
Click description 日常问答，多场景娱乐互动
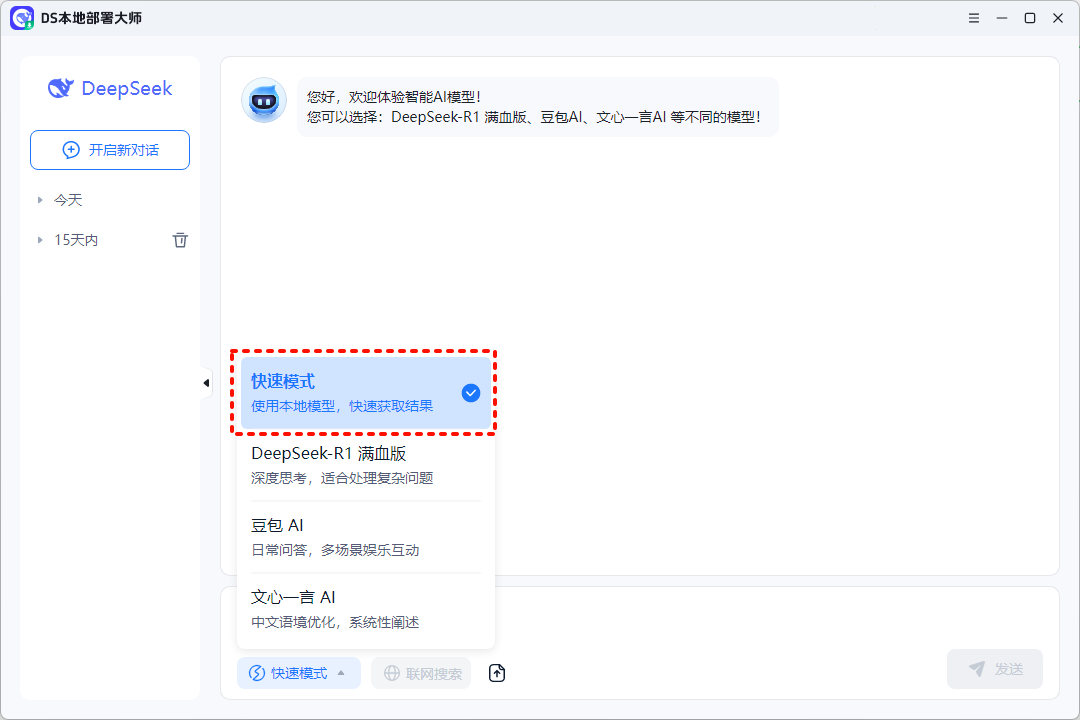(335, 550)
